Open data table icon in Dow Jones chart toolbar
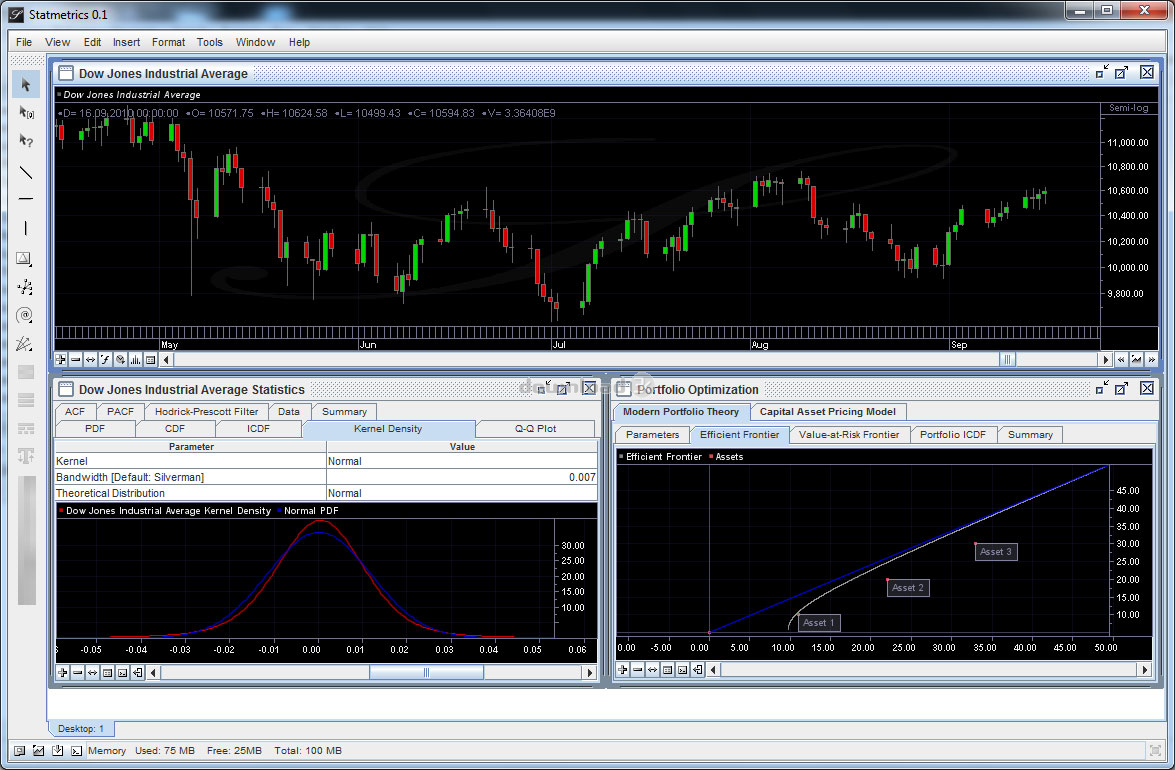The image size is (1175, 770). click(151, 360)
